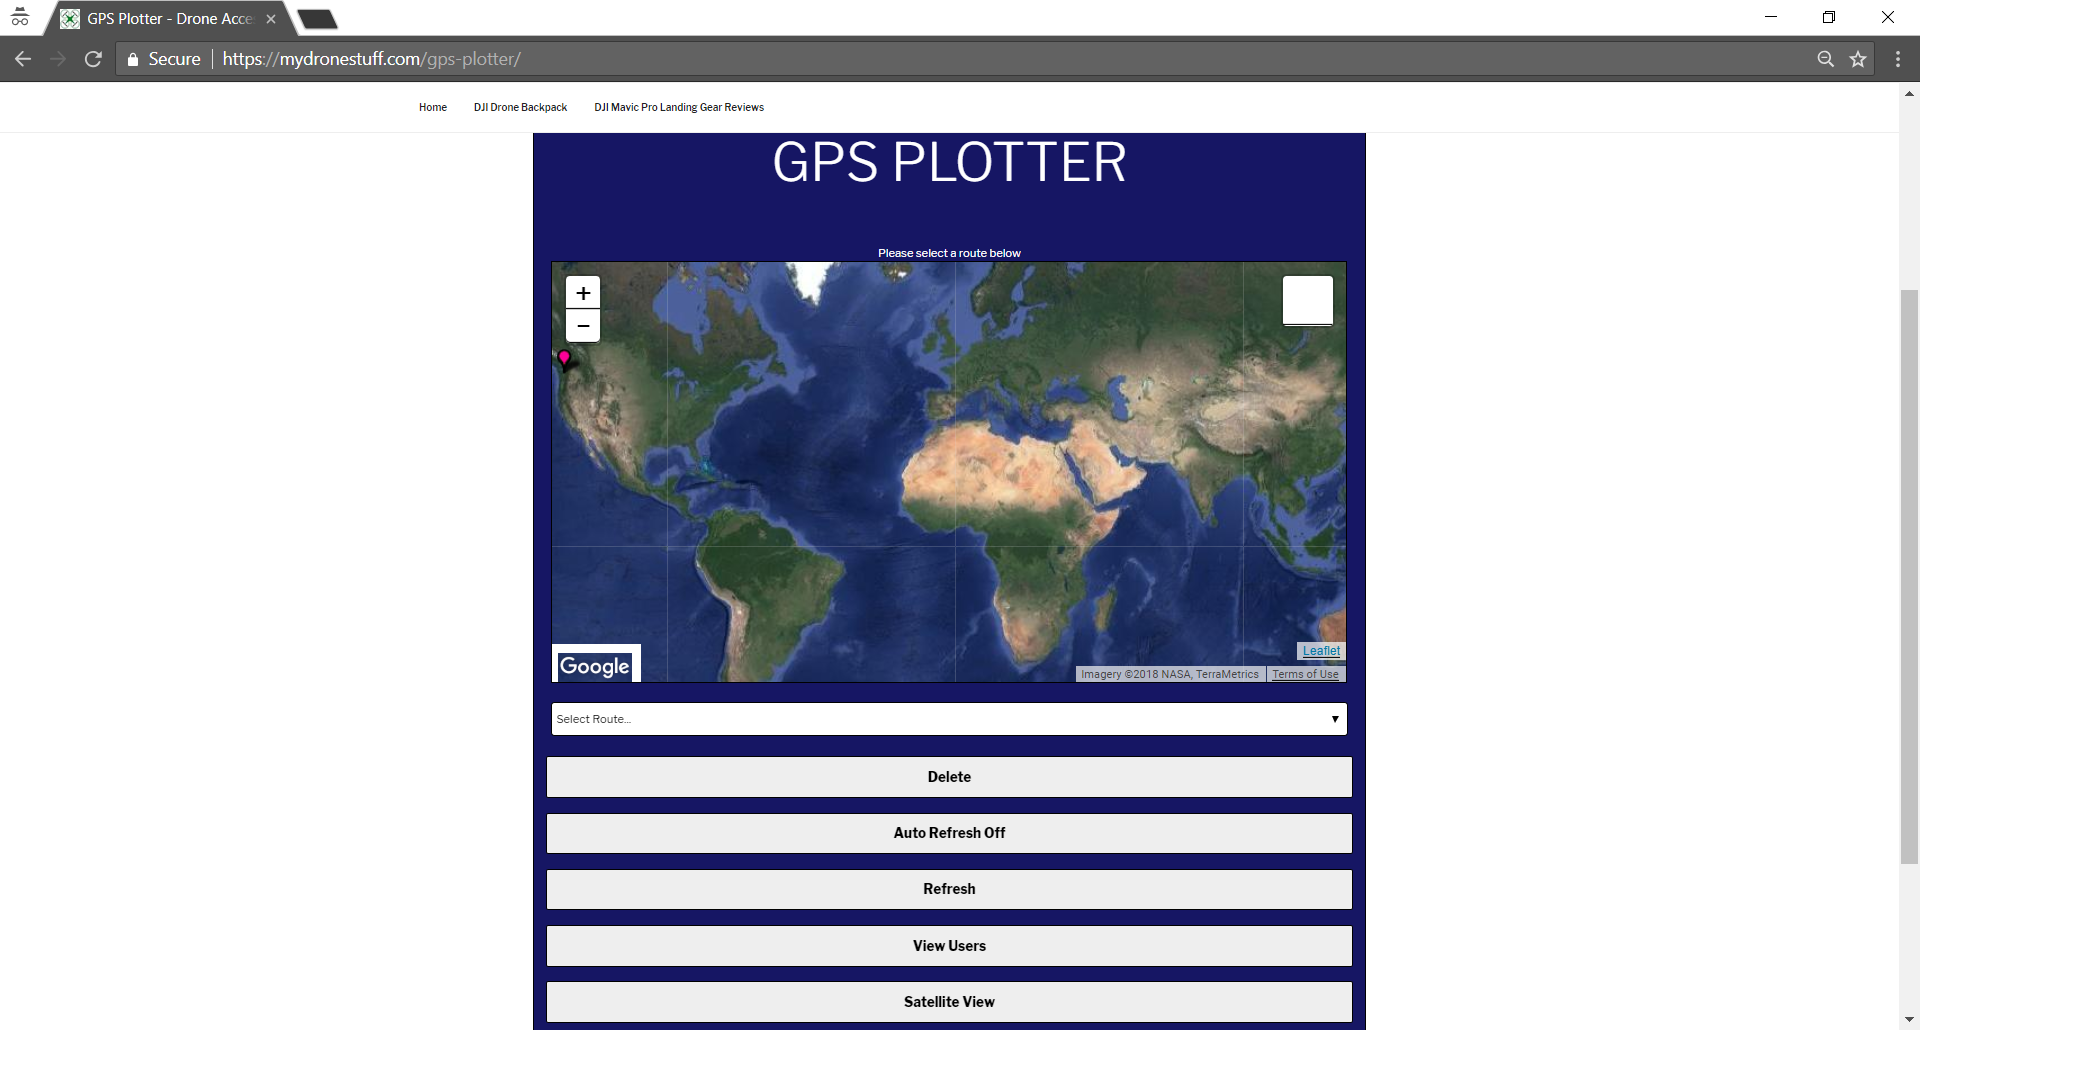Go back to previous page
The height and width of the screenshot is (1080, 2091).
click(x=22, y=59)
